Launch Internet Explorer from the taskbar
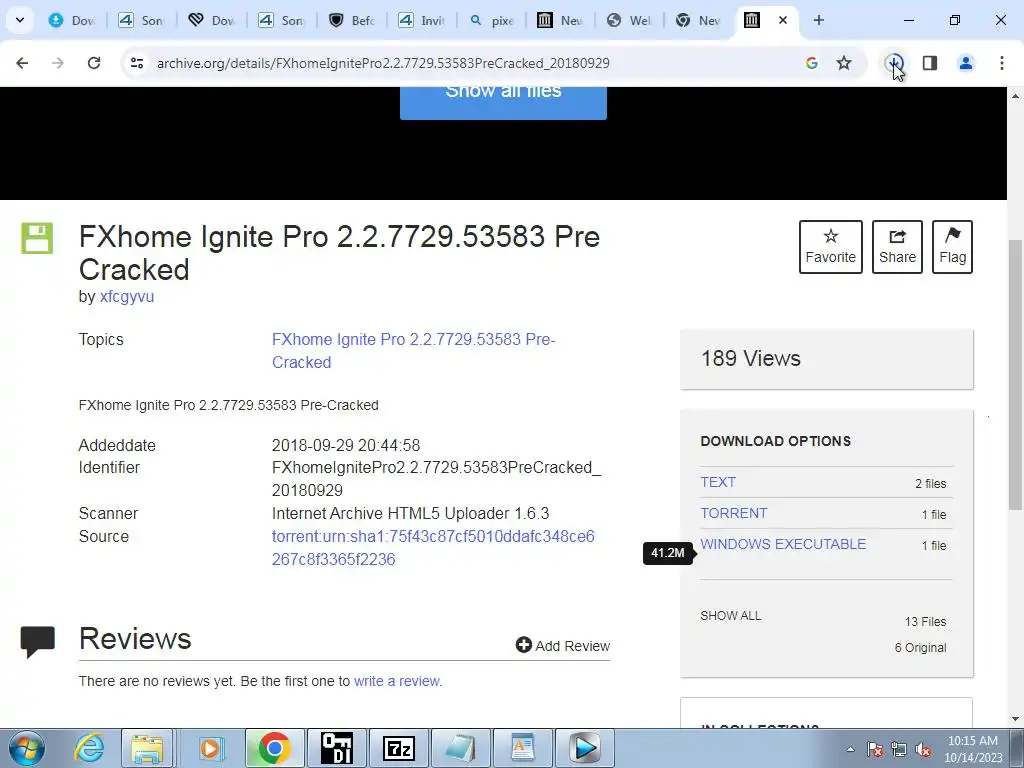Viewport: 1024px width, 768px height. [x=89, y=748]
